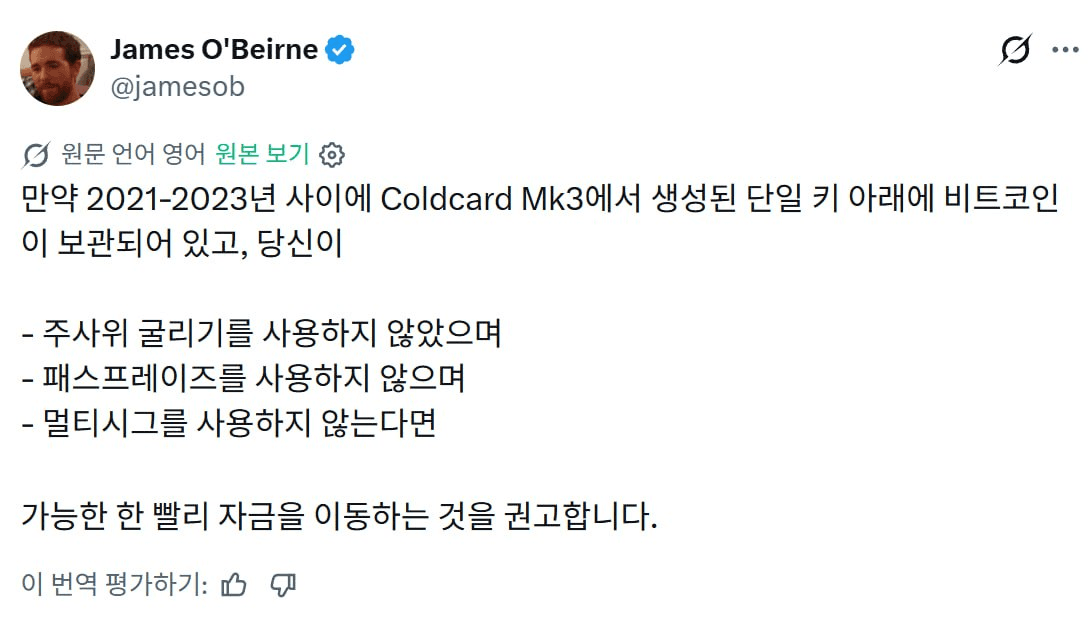Click the 주사위 굴리기 bullet line
1090x622 pixels.
pyautogui.click(x=261, y=333)
